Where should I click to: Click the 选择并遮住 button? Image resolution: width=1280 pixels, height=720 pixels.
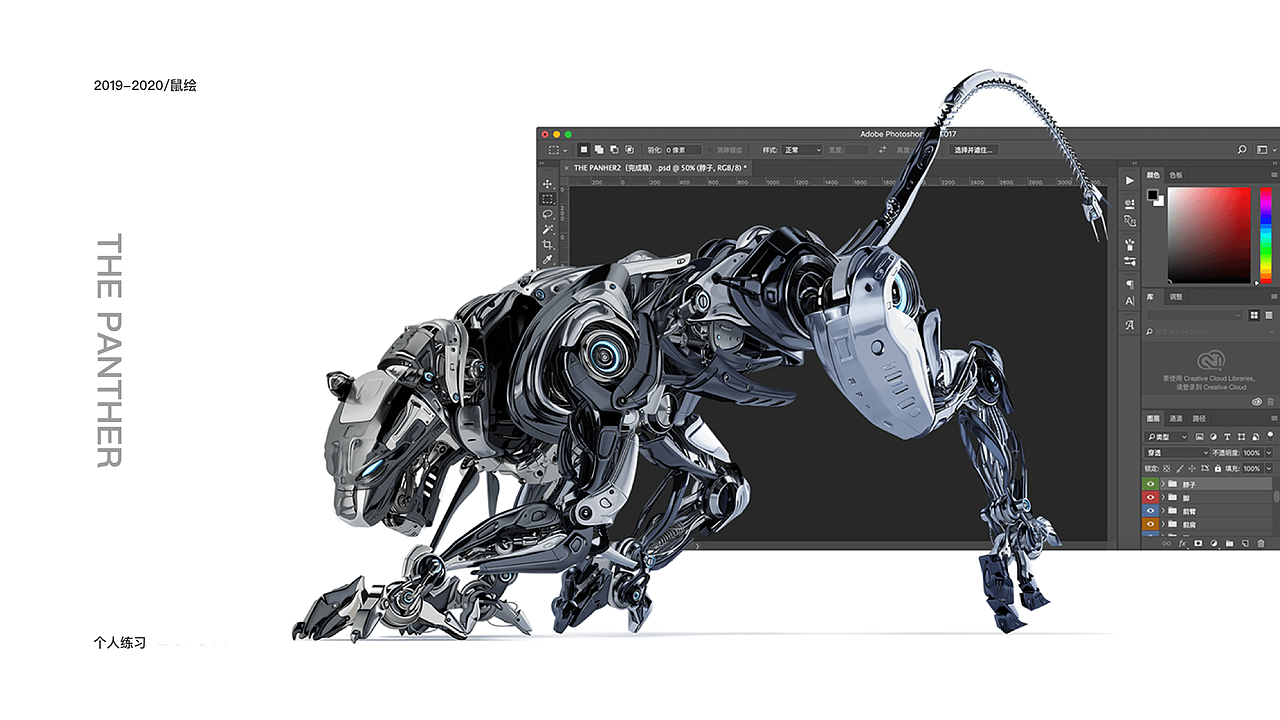[974, 149]
